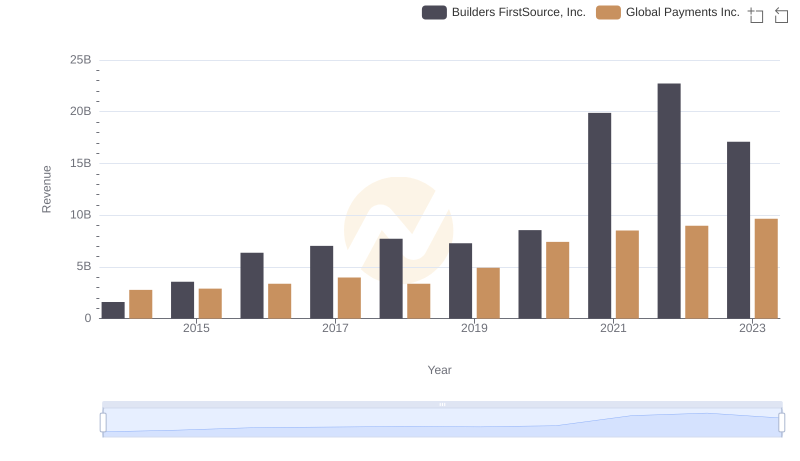Click the 2023 Global Payments orange bar
800x461 pixels.
pyautogui.click(x=766, y=269)
